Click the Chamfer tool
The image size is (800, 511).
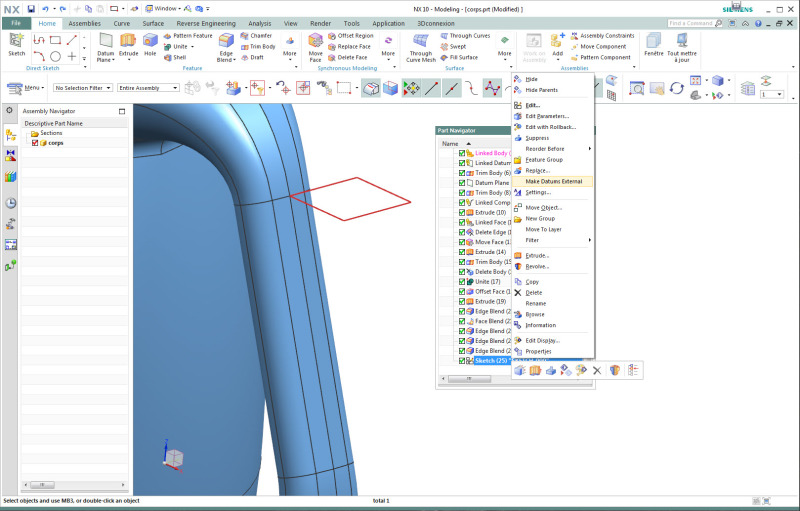tap(256, 36)
